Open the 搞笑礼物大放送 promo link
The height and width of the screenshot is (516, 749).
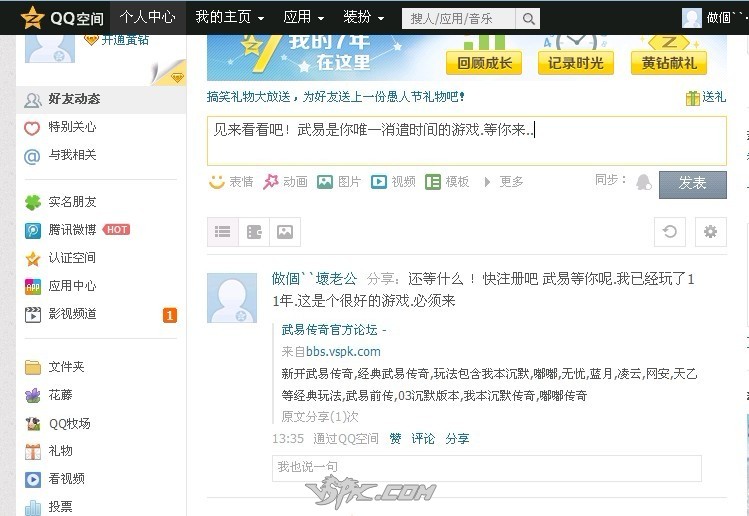click(335, 97)
